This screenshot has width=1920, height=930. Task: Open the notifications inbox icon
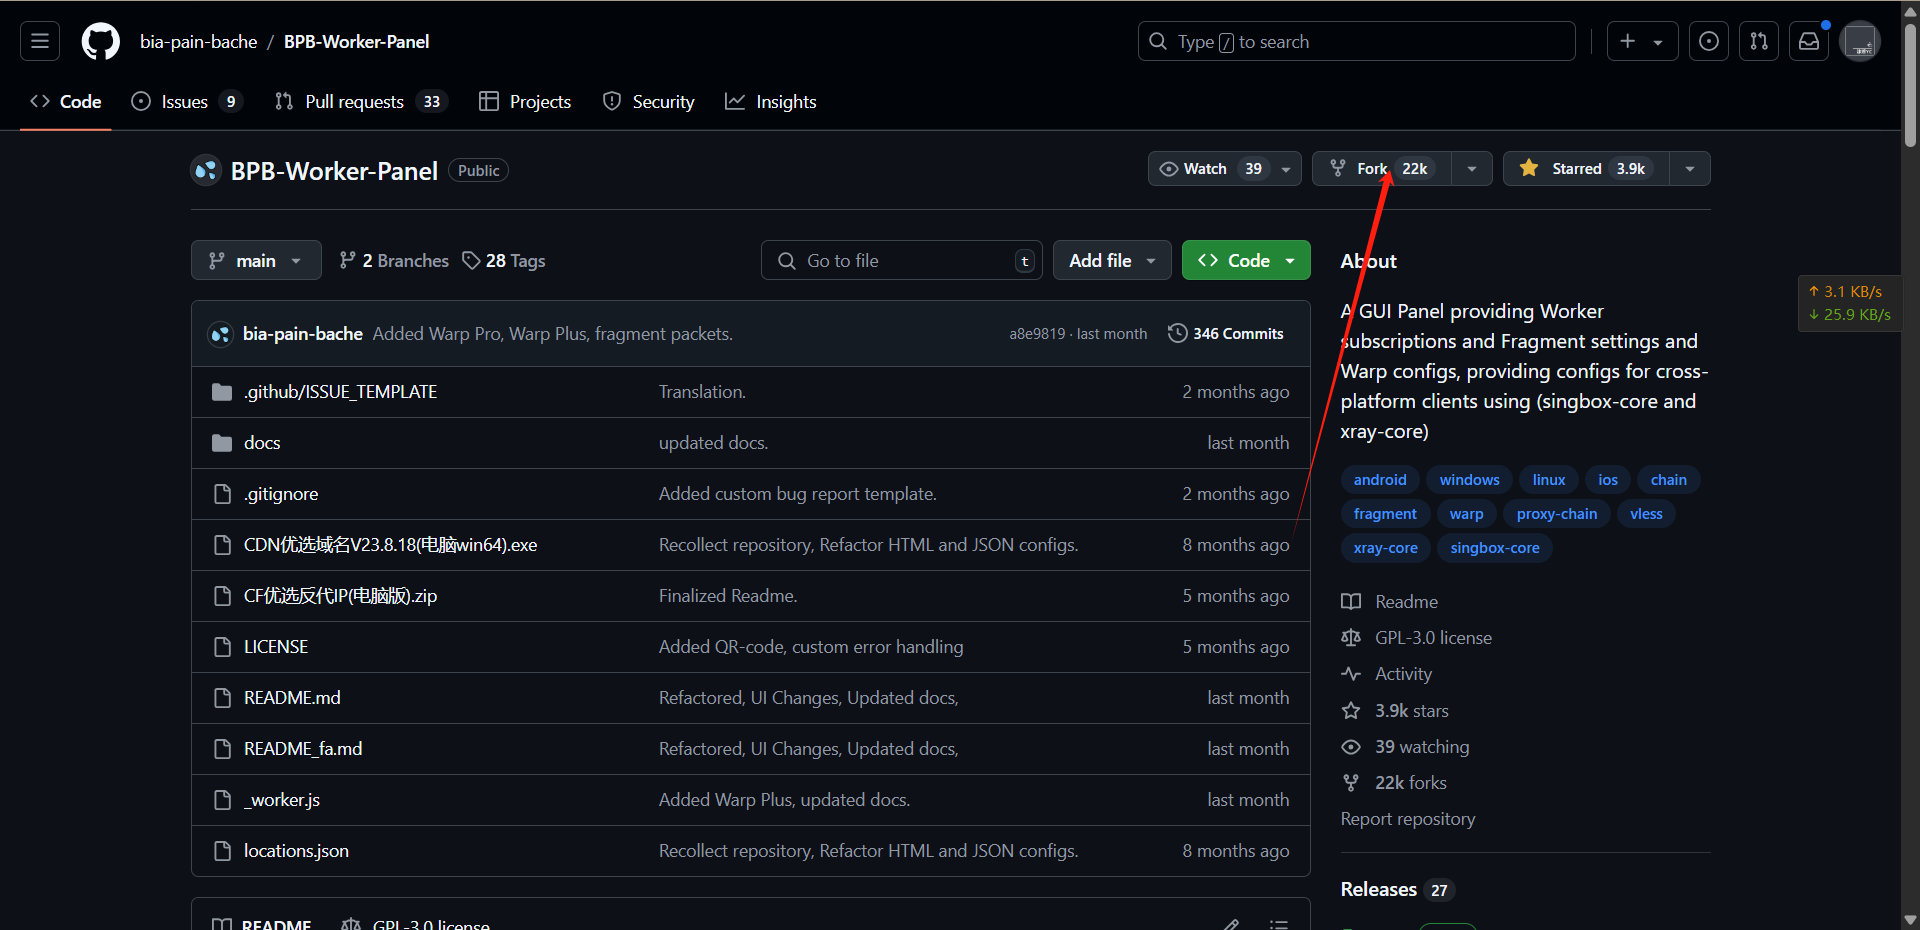coord(1809,41)
